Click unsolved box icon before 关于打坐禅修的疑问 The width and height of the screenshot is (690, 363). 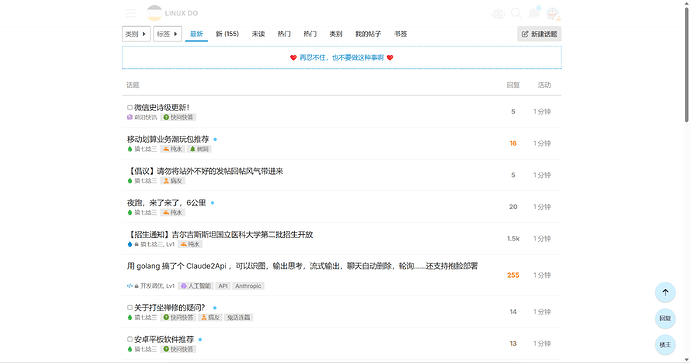pos(130,308)
